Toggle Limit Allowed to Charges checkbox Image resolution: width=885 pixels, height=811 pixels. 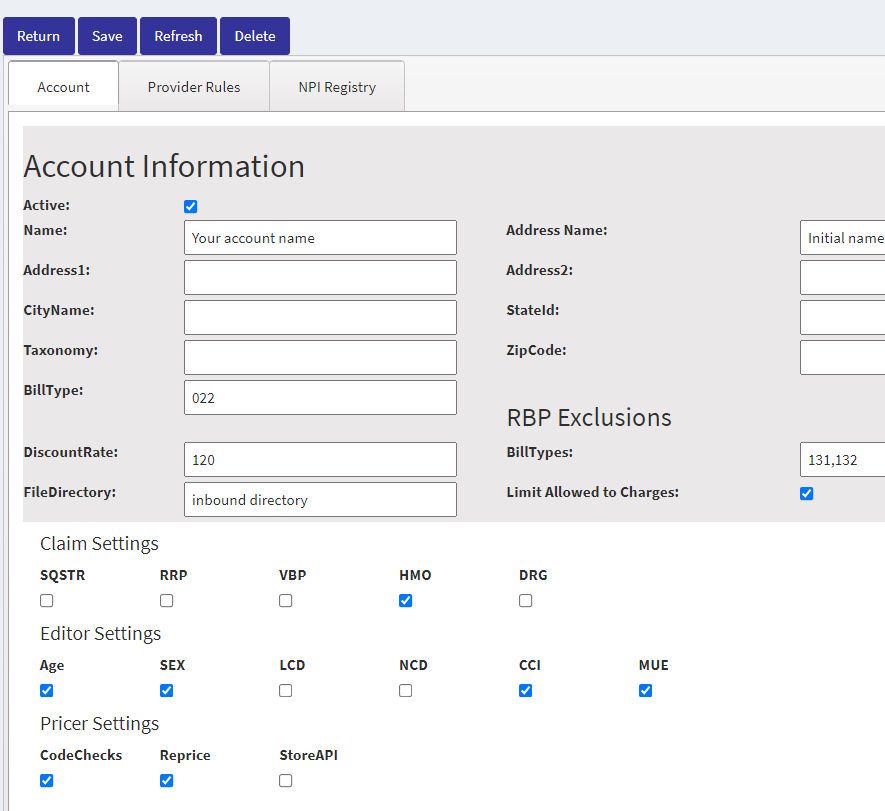click(807, 494)
